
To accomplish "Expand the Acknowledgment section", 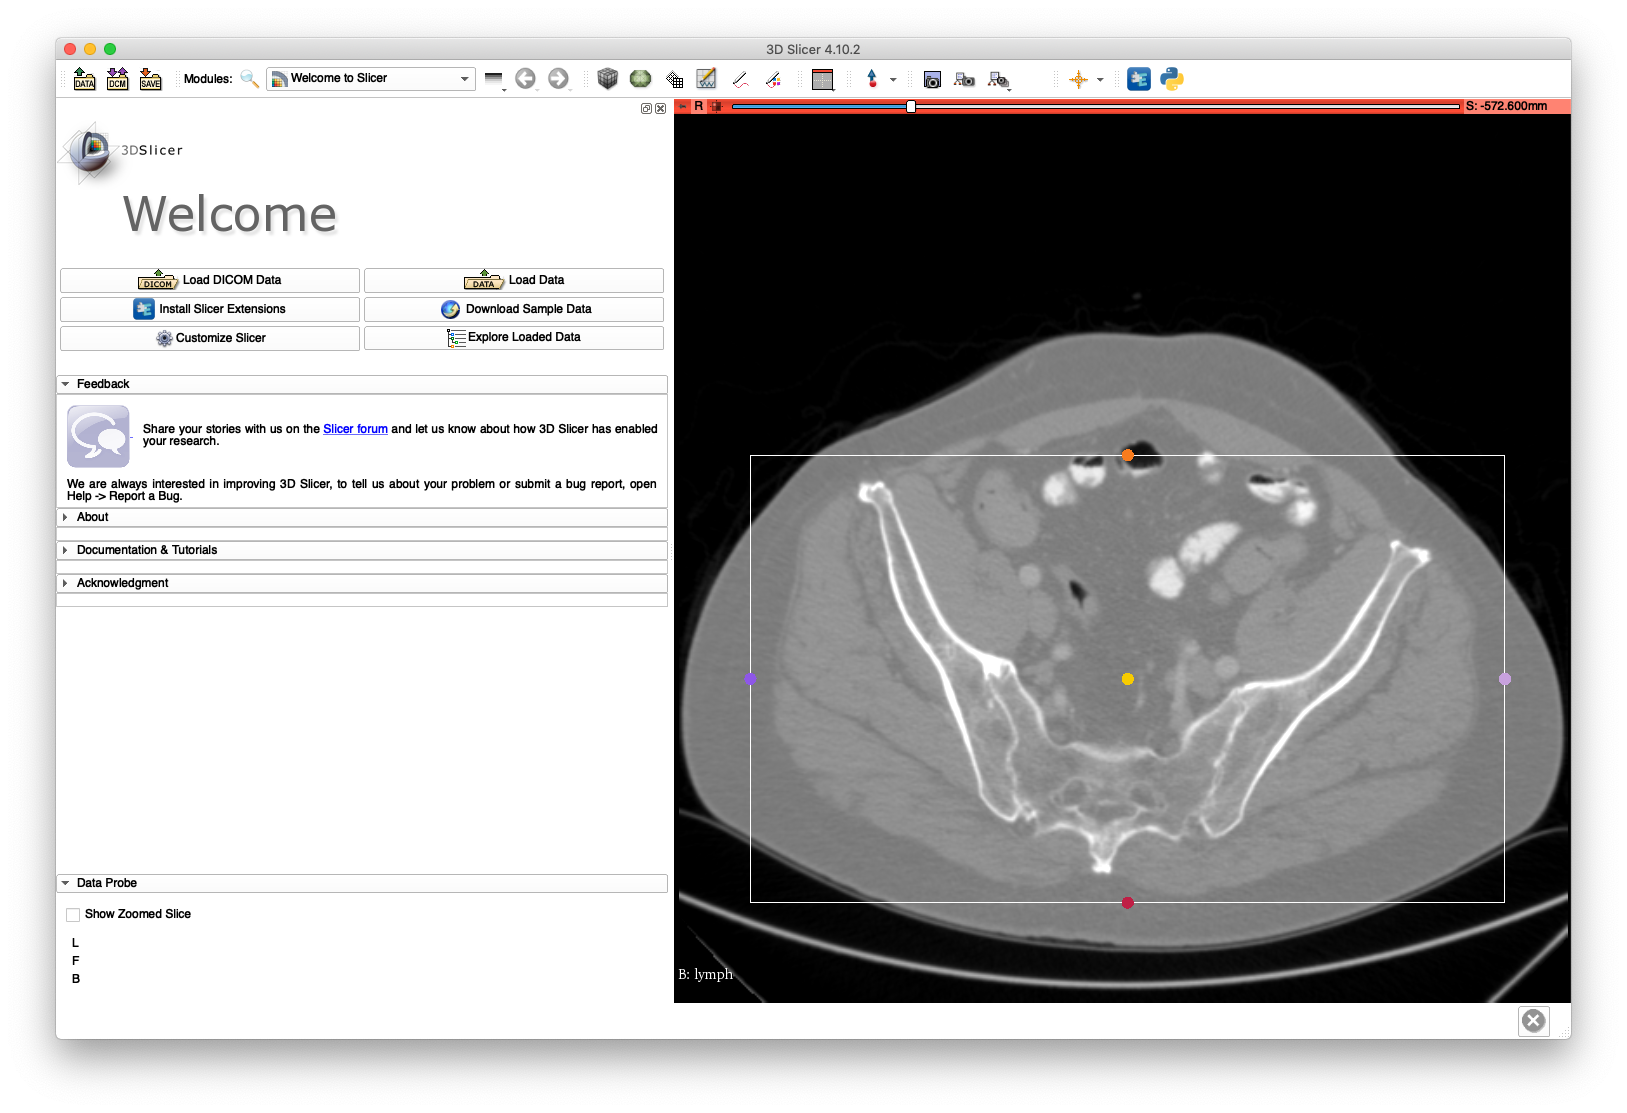I will pos(362,583).
